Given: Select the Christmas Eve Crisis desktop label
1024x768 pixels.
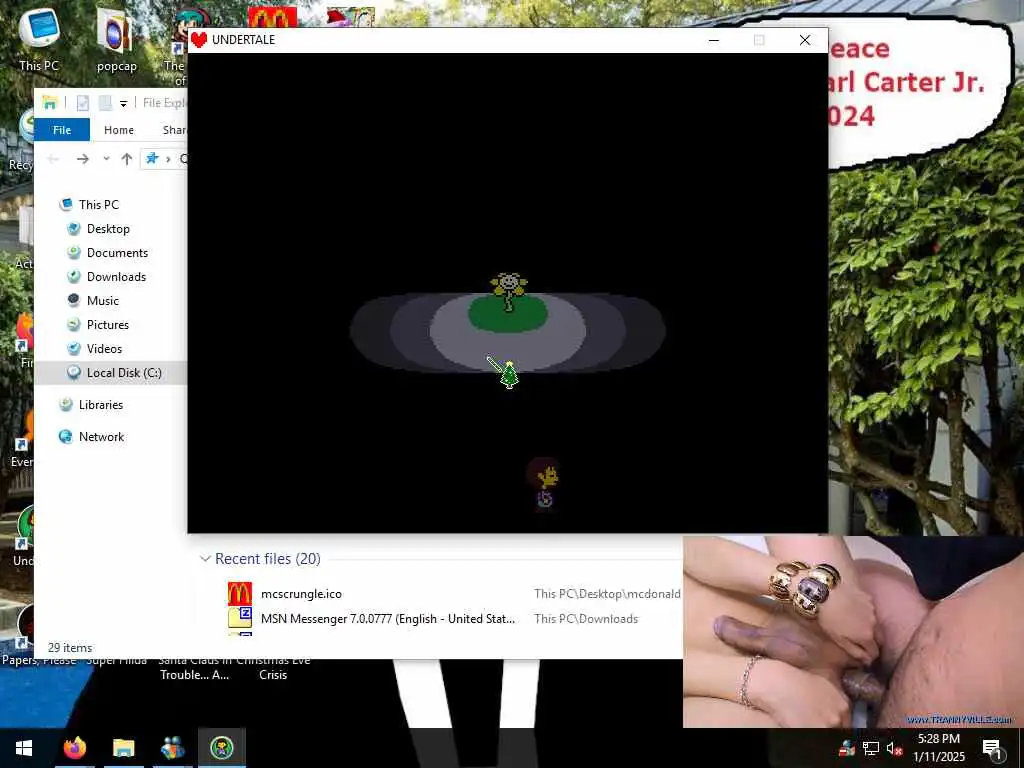Looking at the screenshot, I should click(x=273, y=667).
